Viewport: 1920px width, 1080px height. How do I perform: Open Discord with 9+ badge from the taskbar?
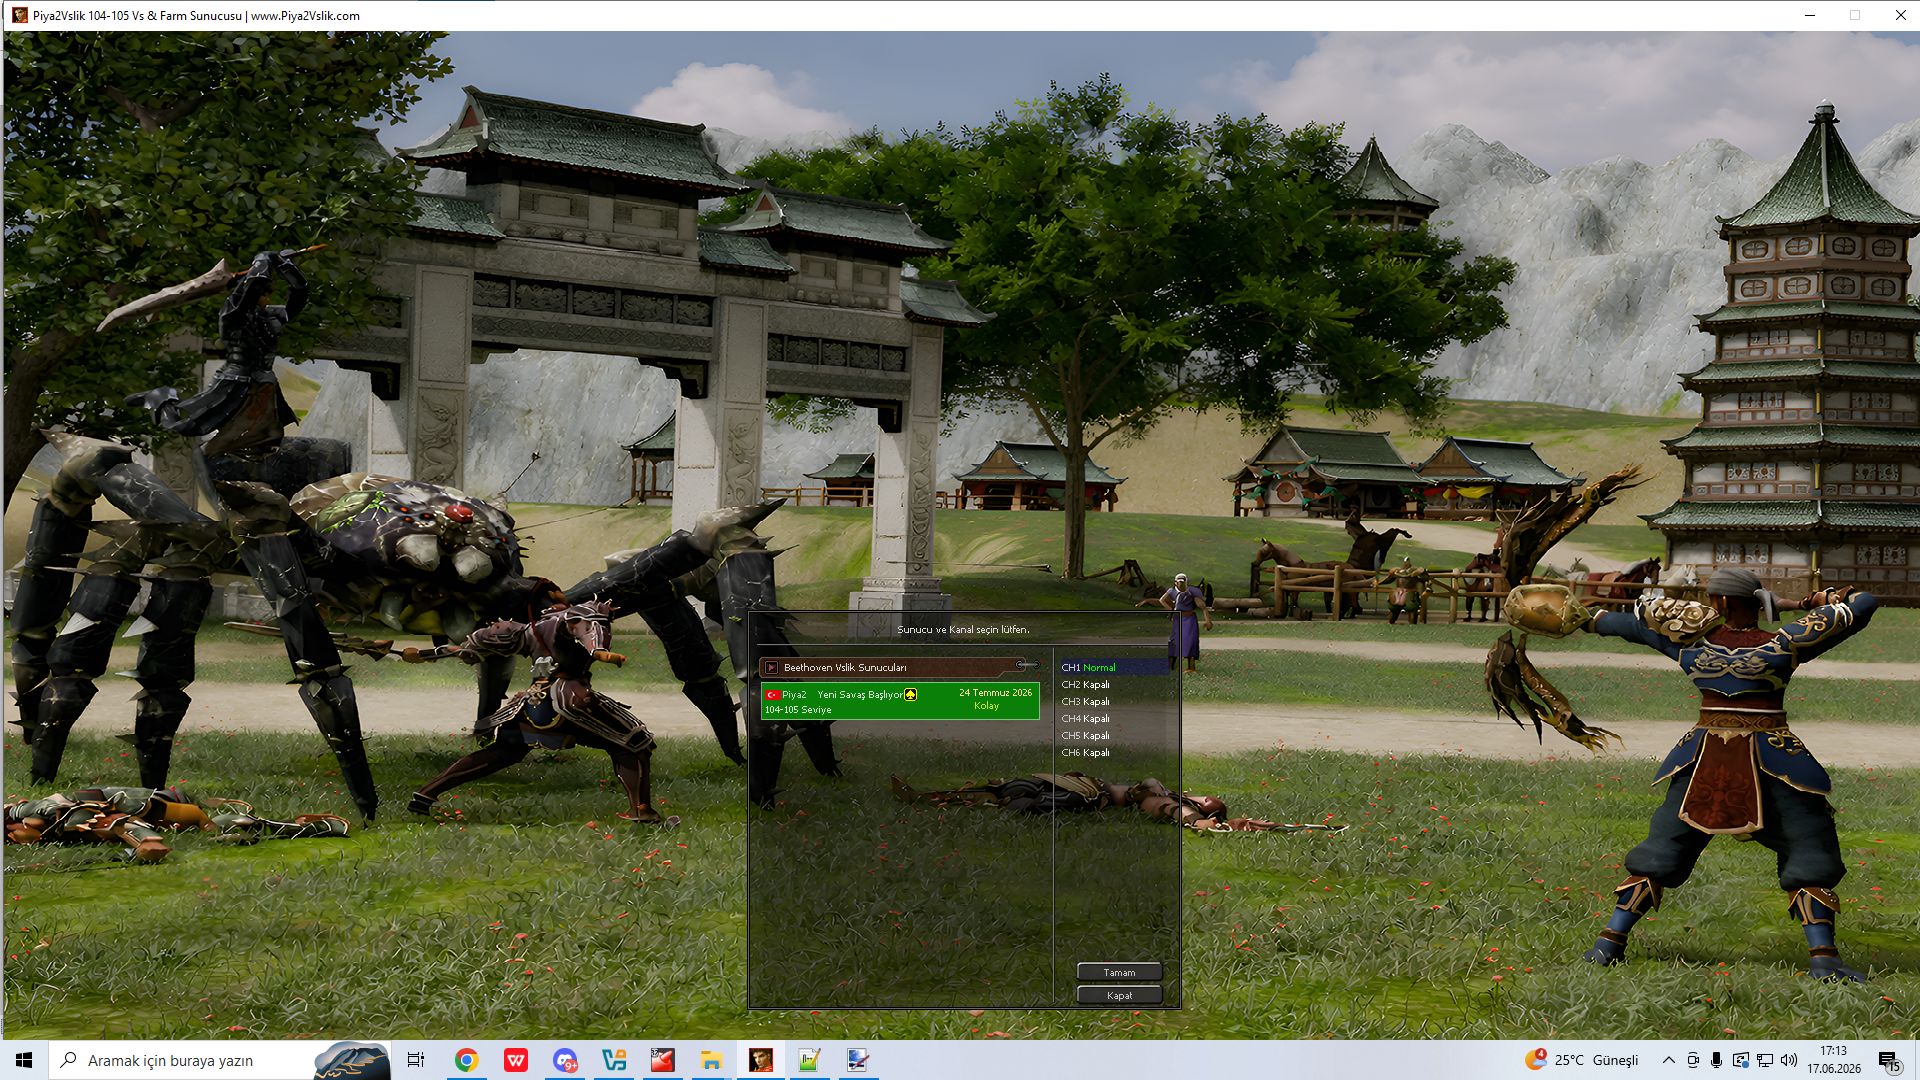pyautogui.click(x=565, y=1060)
